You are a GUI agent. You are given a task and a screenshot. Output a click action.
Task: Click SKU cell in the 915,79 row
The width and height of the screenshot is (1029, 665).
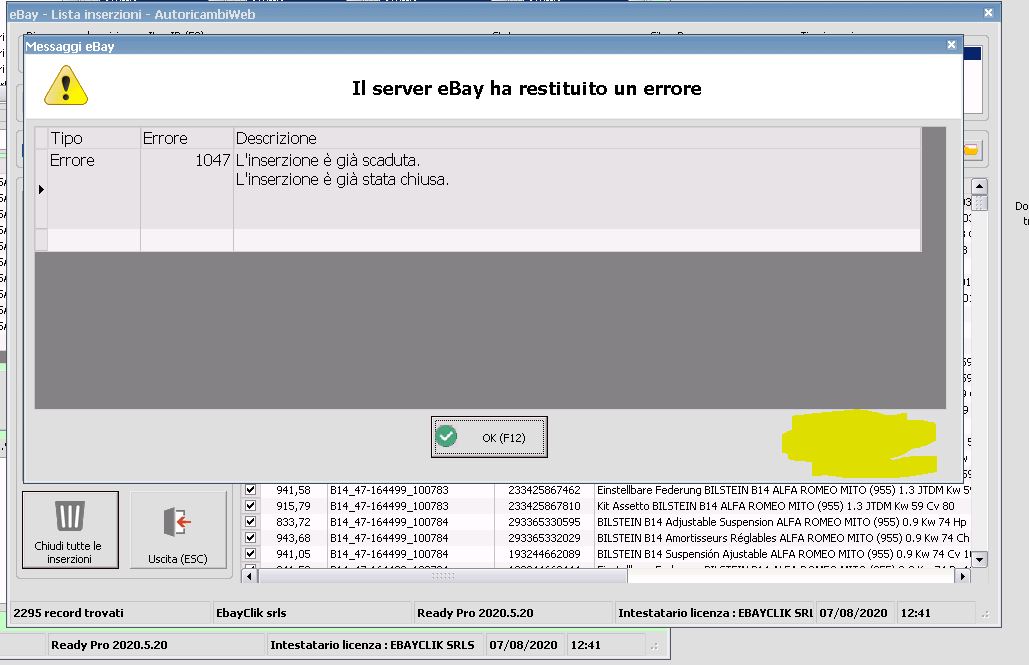point(410,506)
